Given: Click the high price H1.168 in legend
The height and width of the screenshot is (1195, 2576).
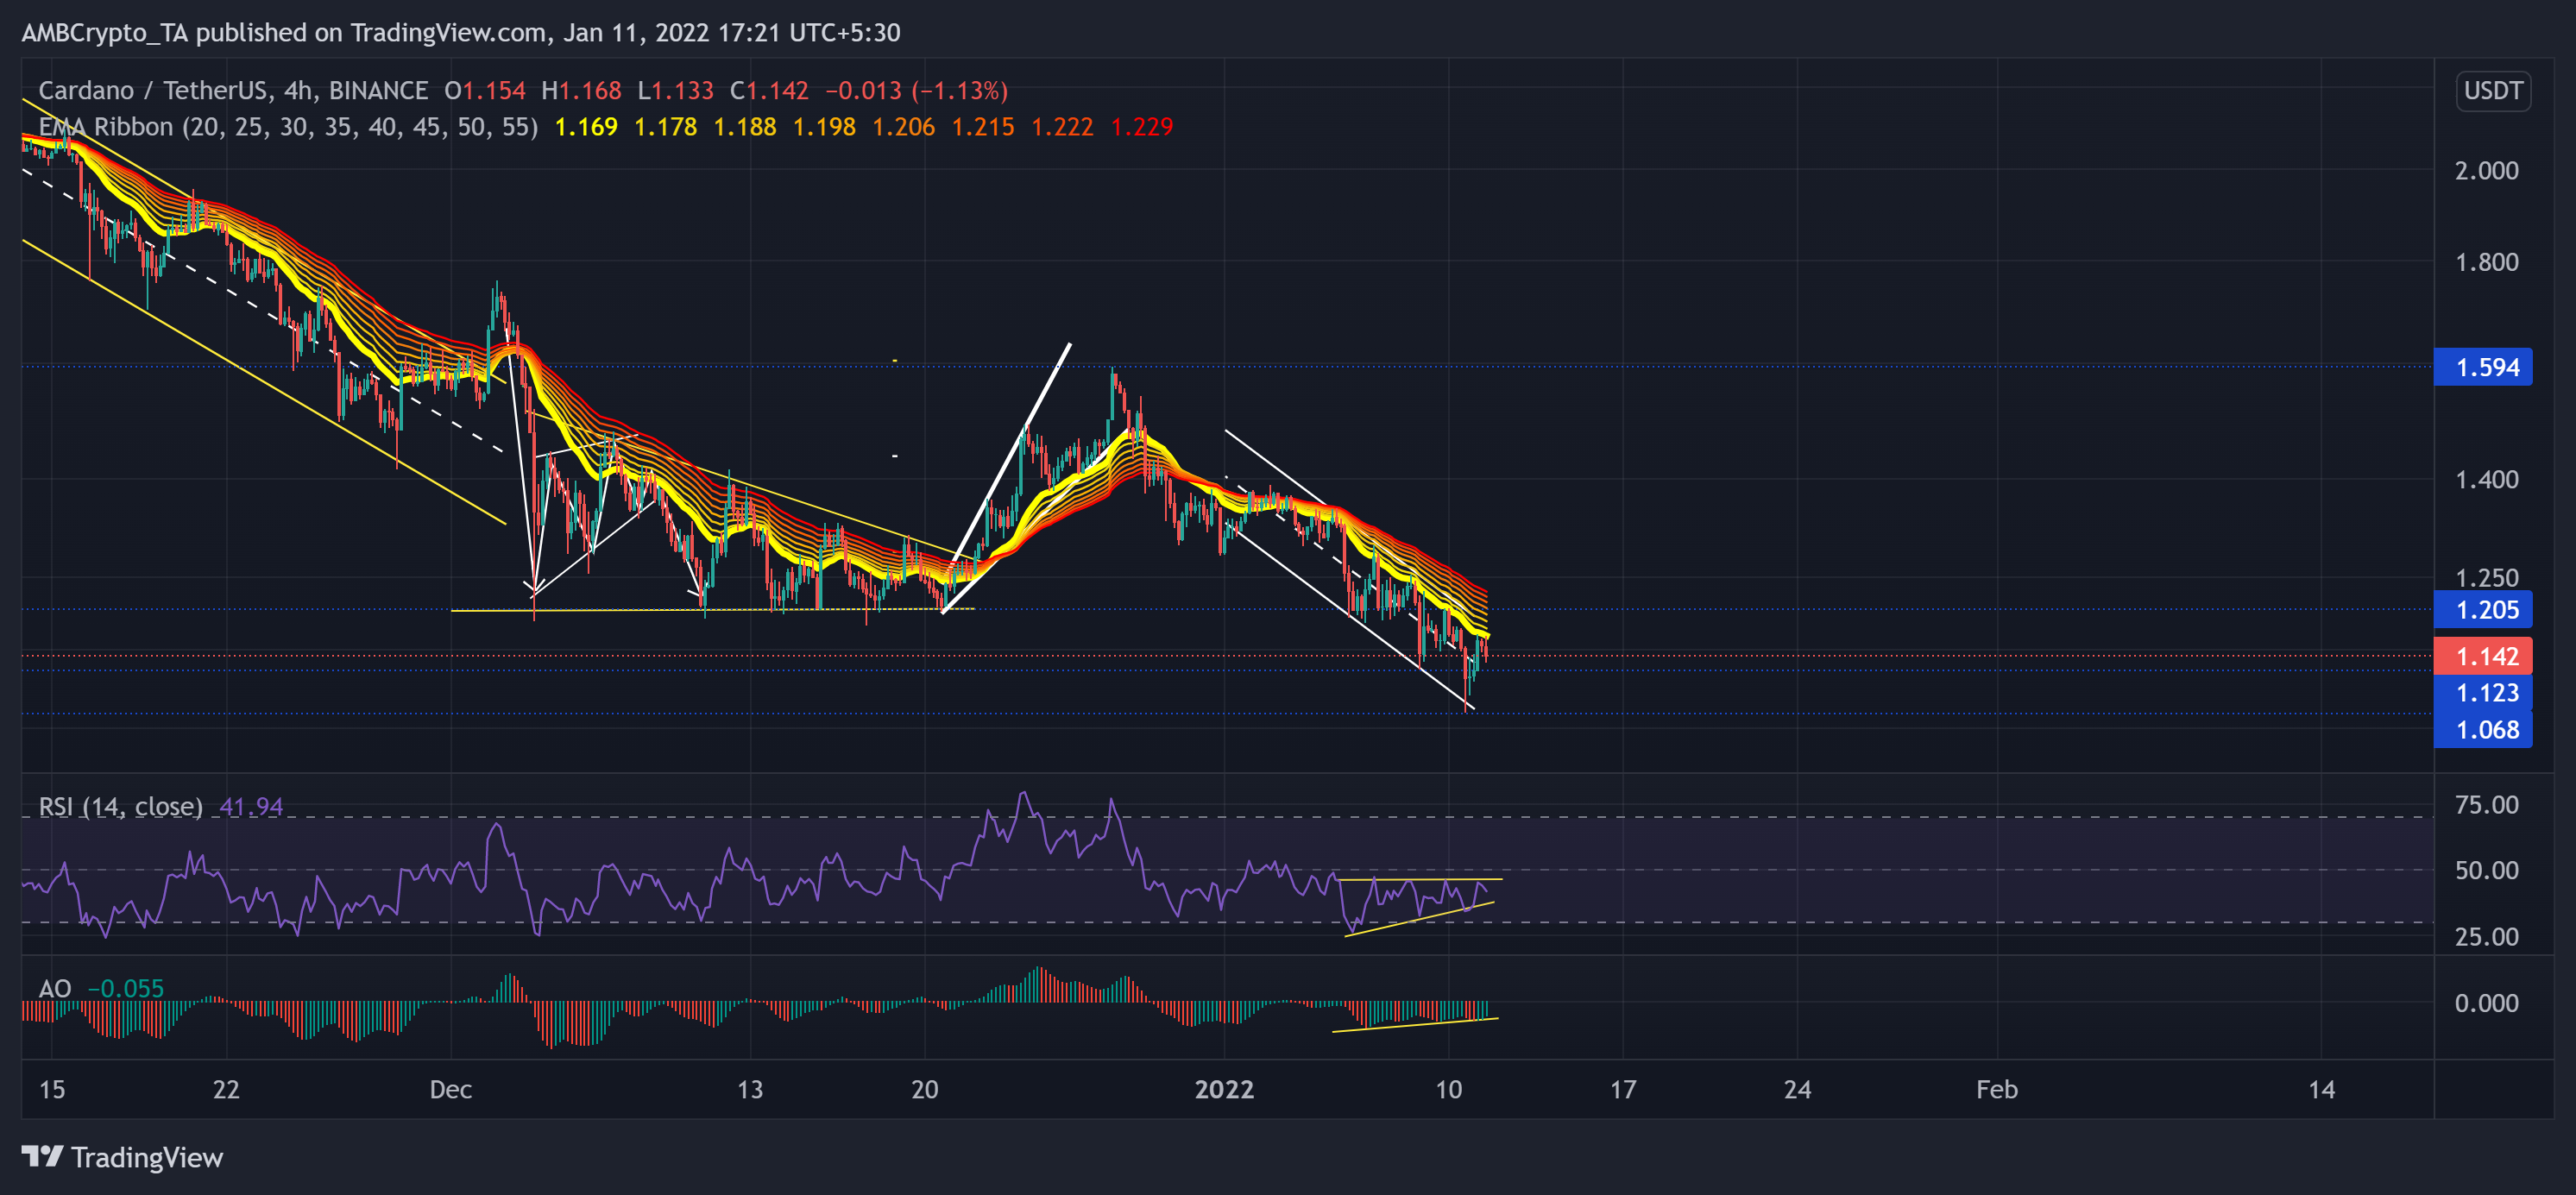Looking at the screenshot, I should coord(581,91).
